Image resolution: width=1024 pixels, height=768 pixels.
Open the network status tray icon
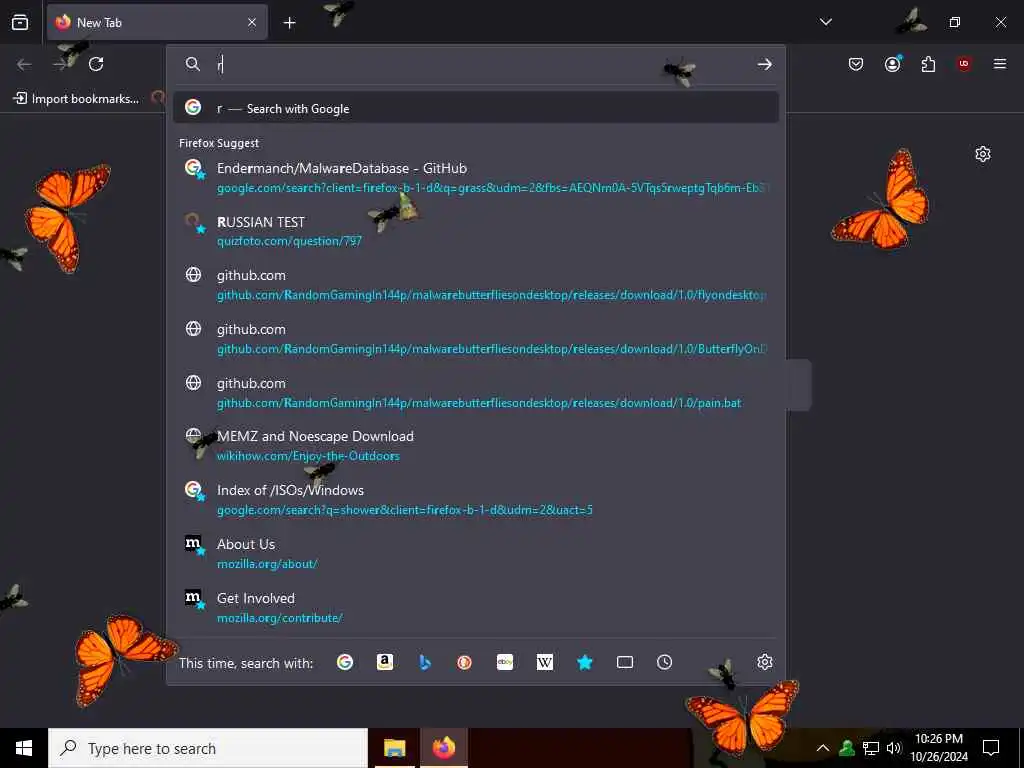coord(871,748)
